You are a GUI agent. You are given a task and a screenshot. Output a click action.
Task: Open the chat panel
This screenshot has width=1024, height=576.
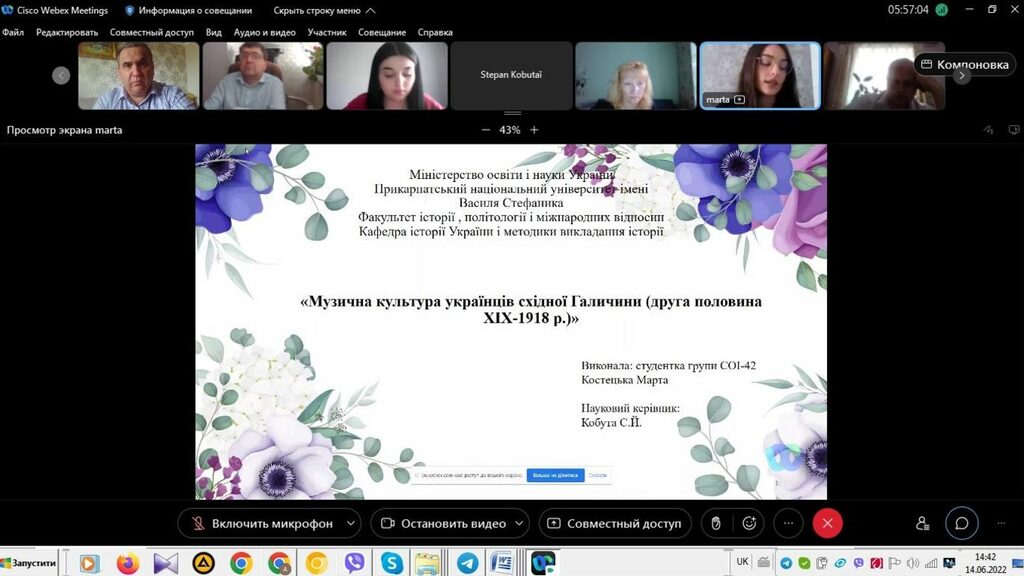tap(961, 523)
